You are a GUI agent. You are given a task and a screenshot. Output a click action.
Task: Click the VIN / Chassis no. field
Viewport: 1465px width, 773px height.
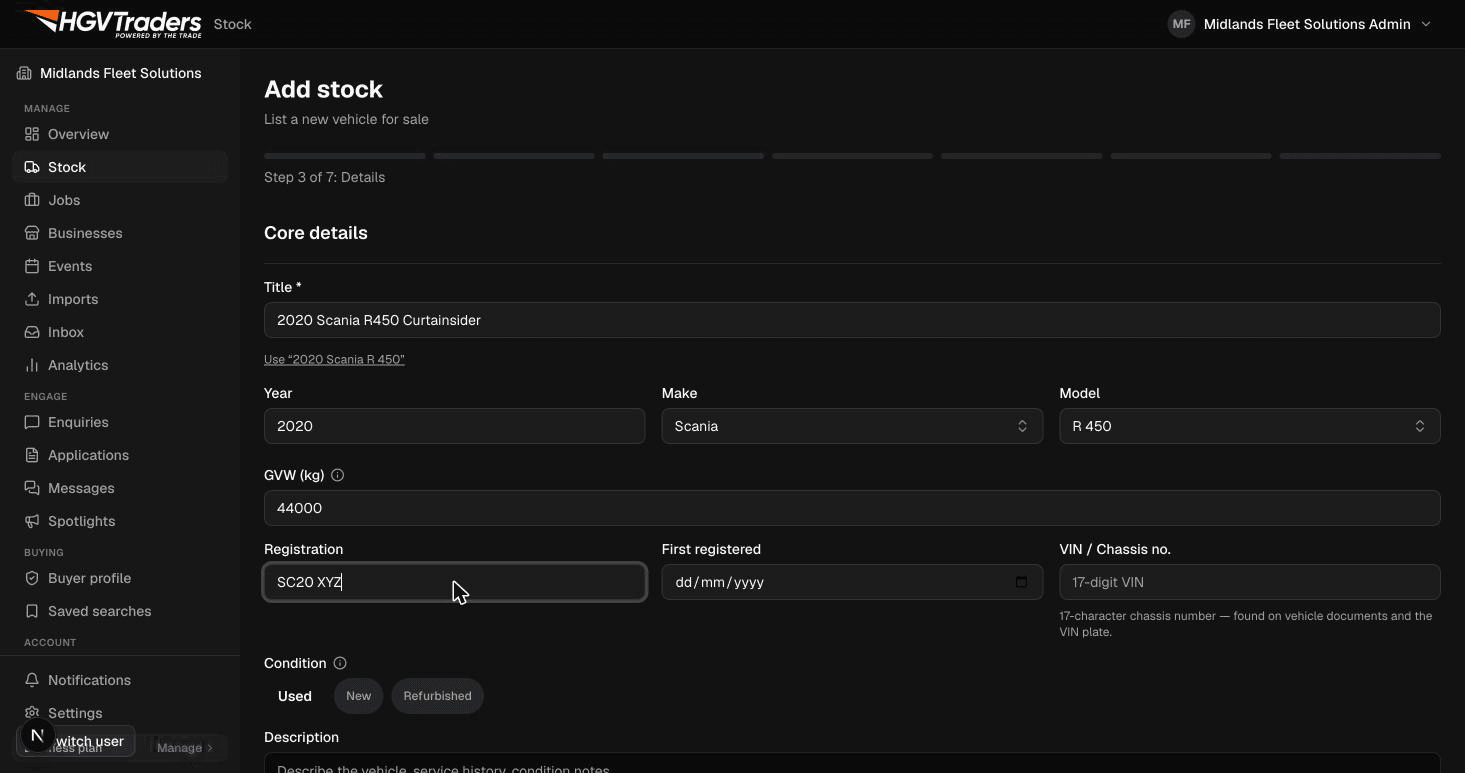(1250, 582)
